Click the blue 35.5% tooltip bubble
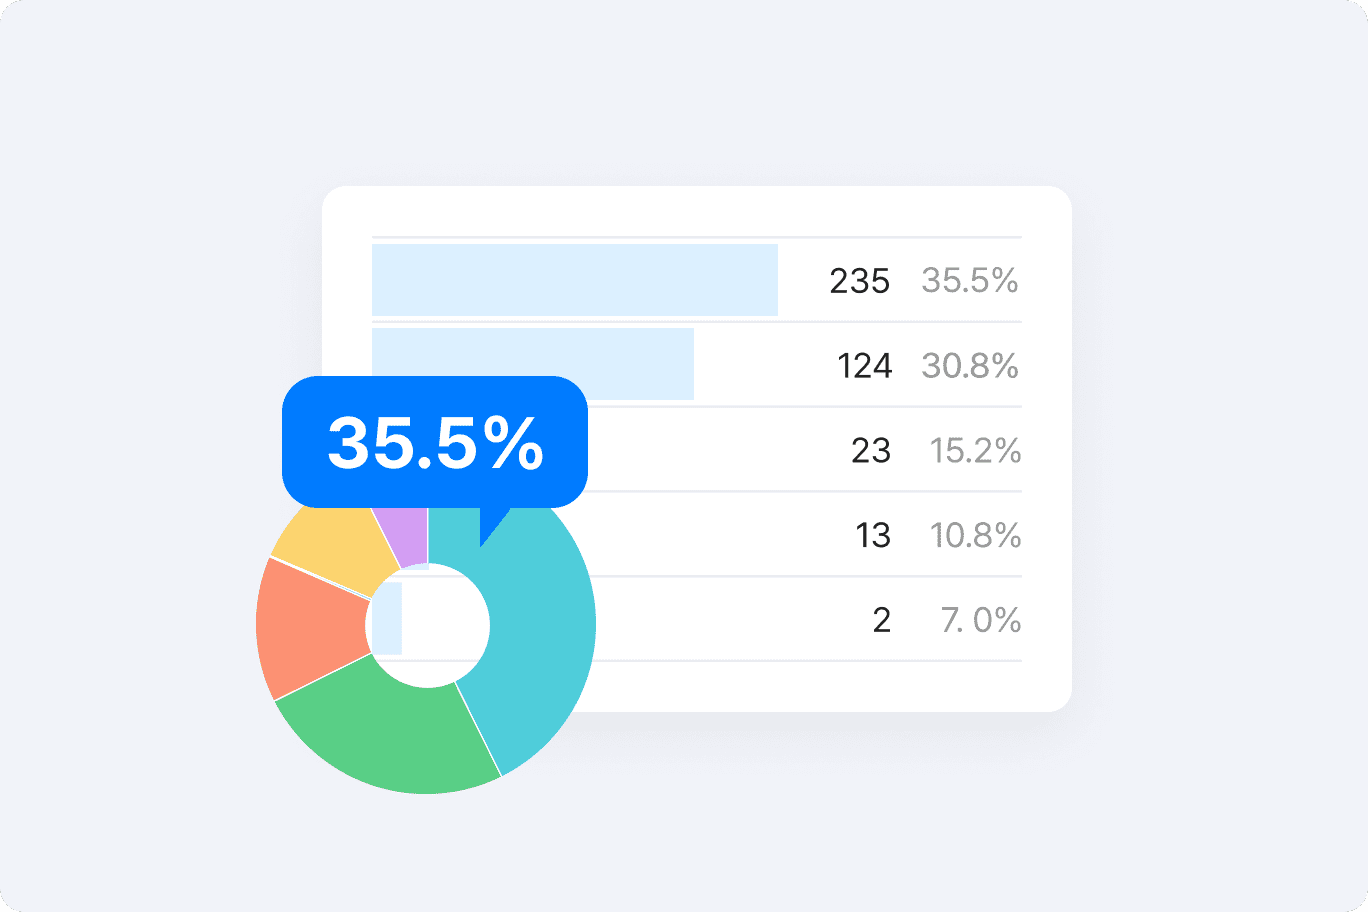This screenshot has width=1368, height=912. tap(435, 442)
